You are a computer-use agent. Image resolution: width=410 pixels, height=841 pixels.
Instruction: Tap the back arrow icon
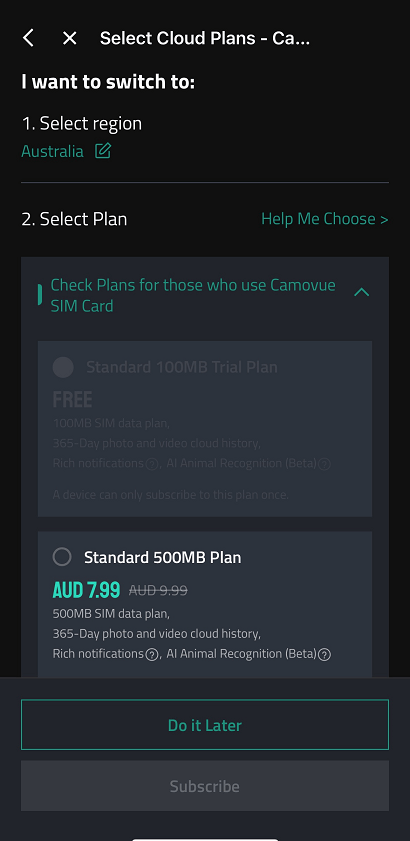(x=28, y=38)
